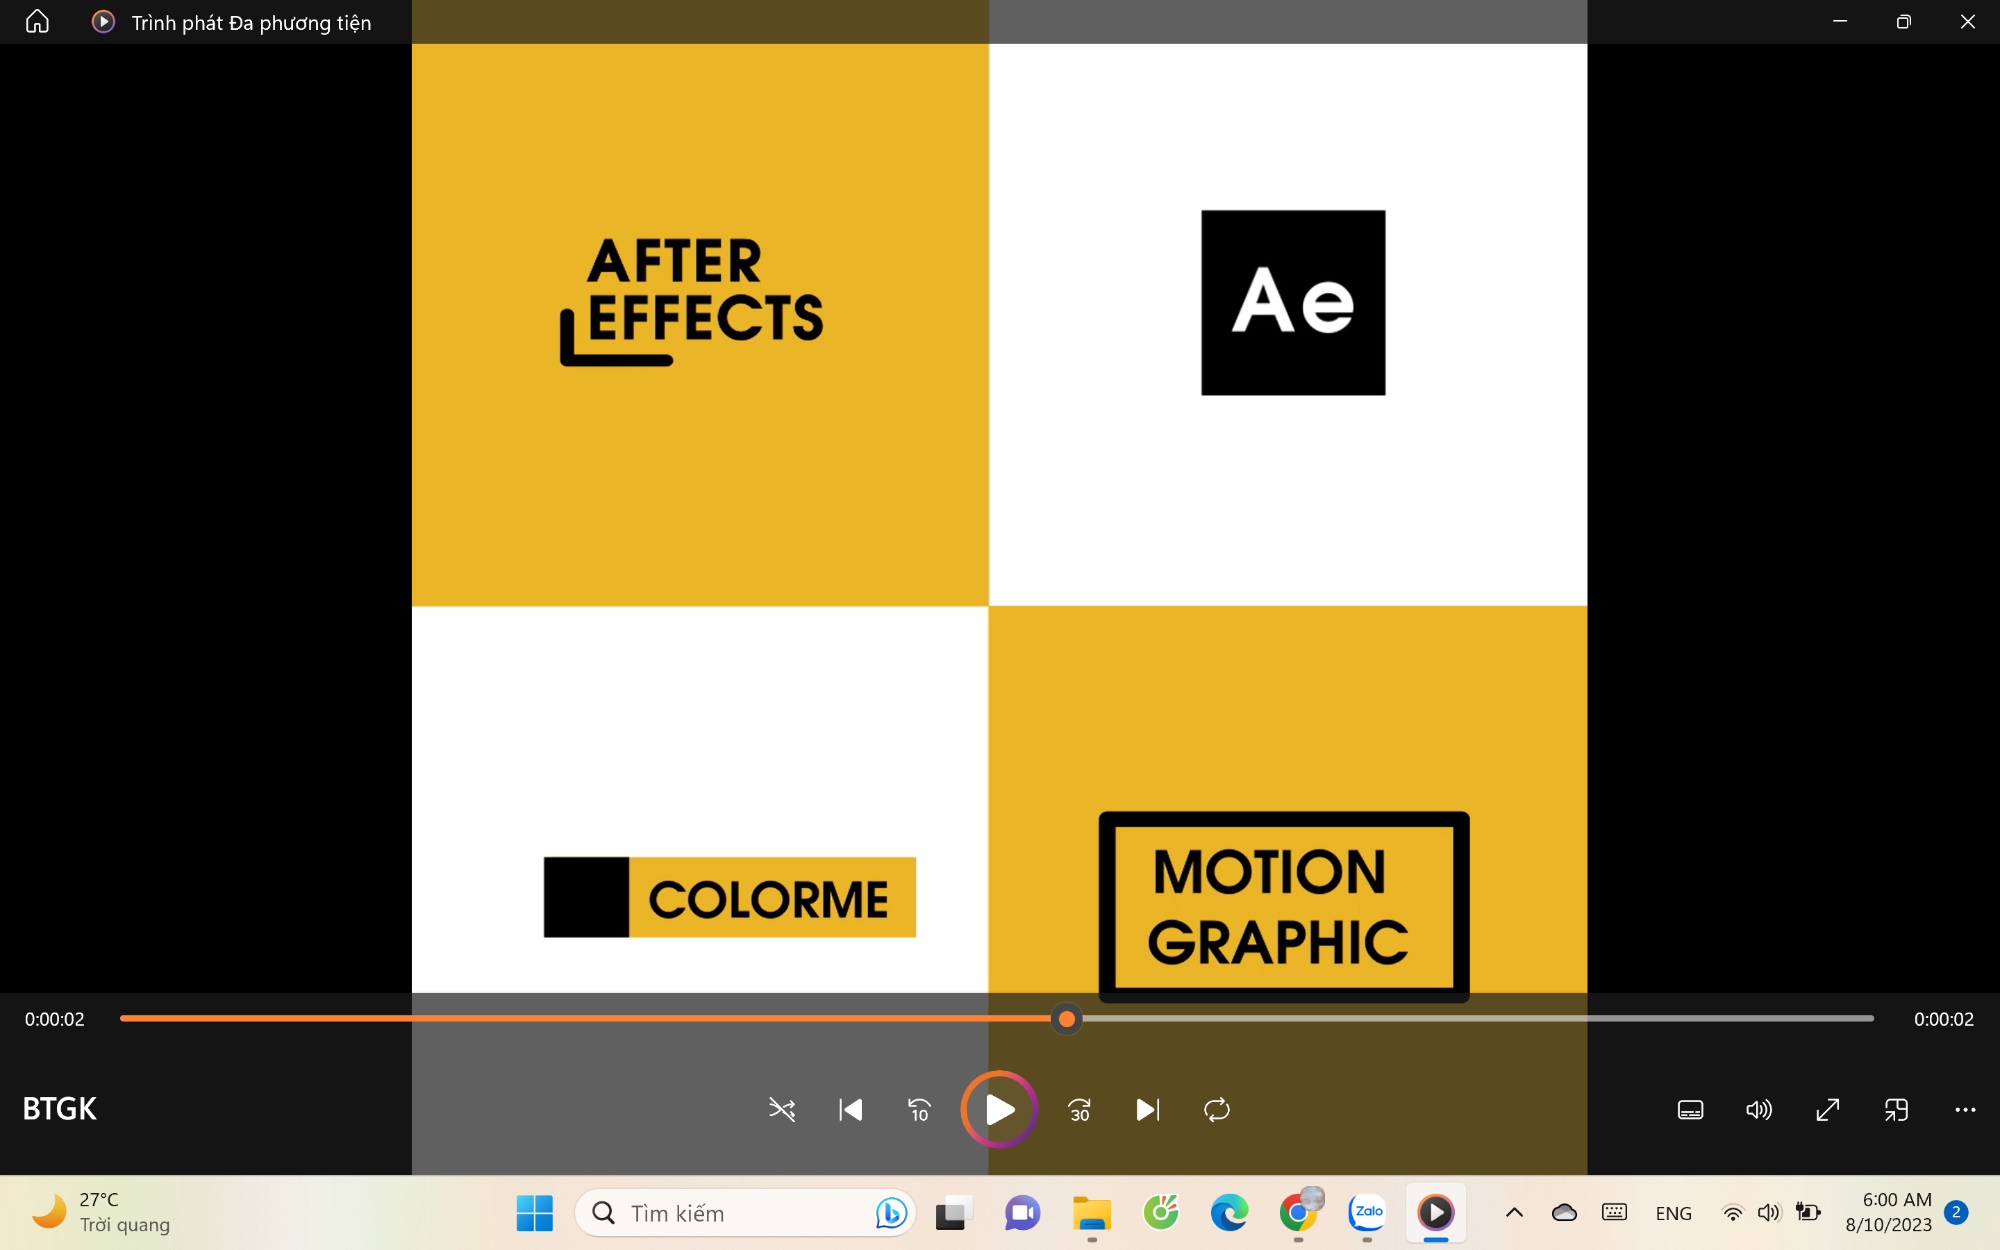Select Media Player taskbar icon
2000x1250 pixels.
point(1435,1213)
